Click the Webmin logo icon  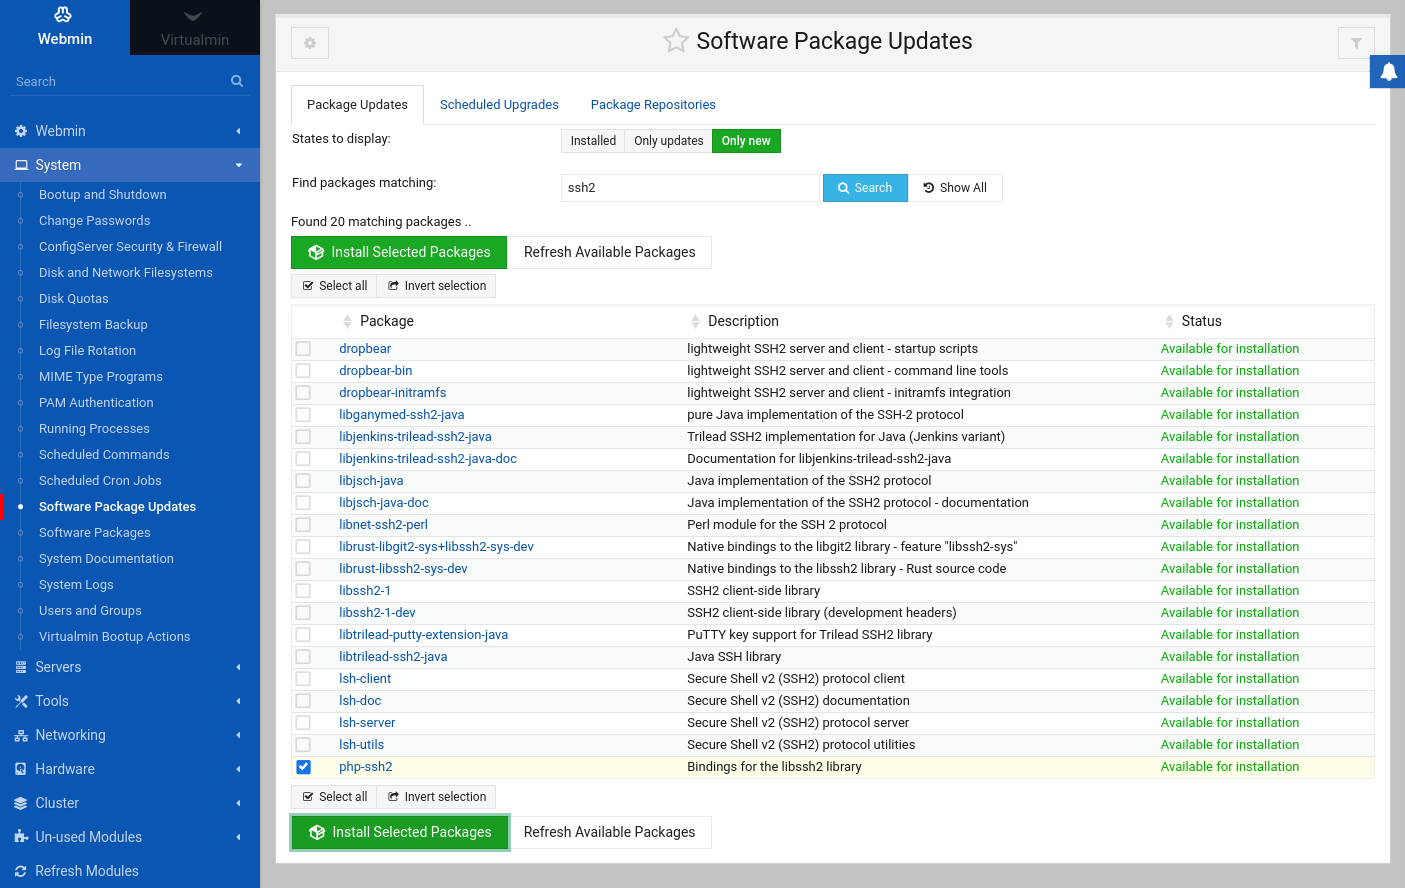point(63,14)
